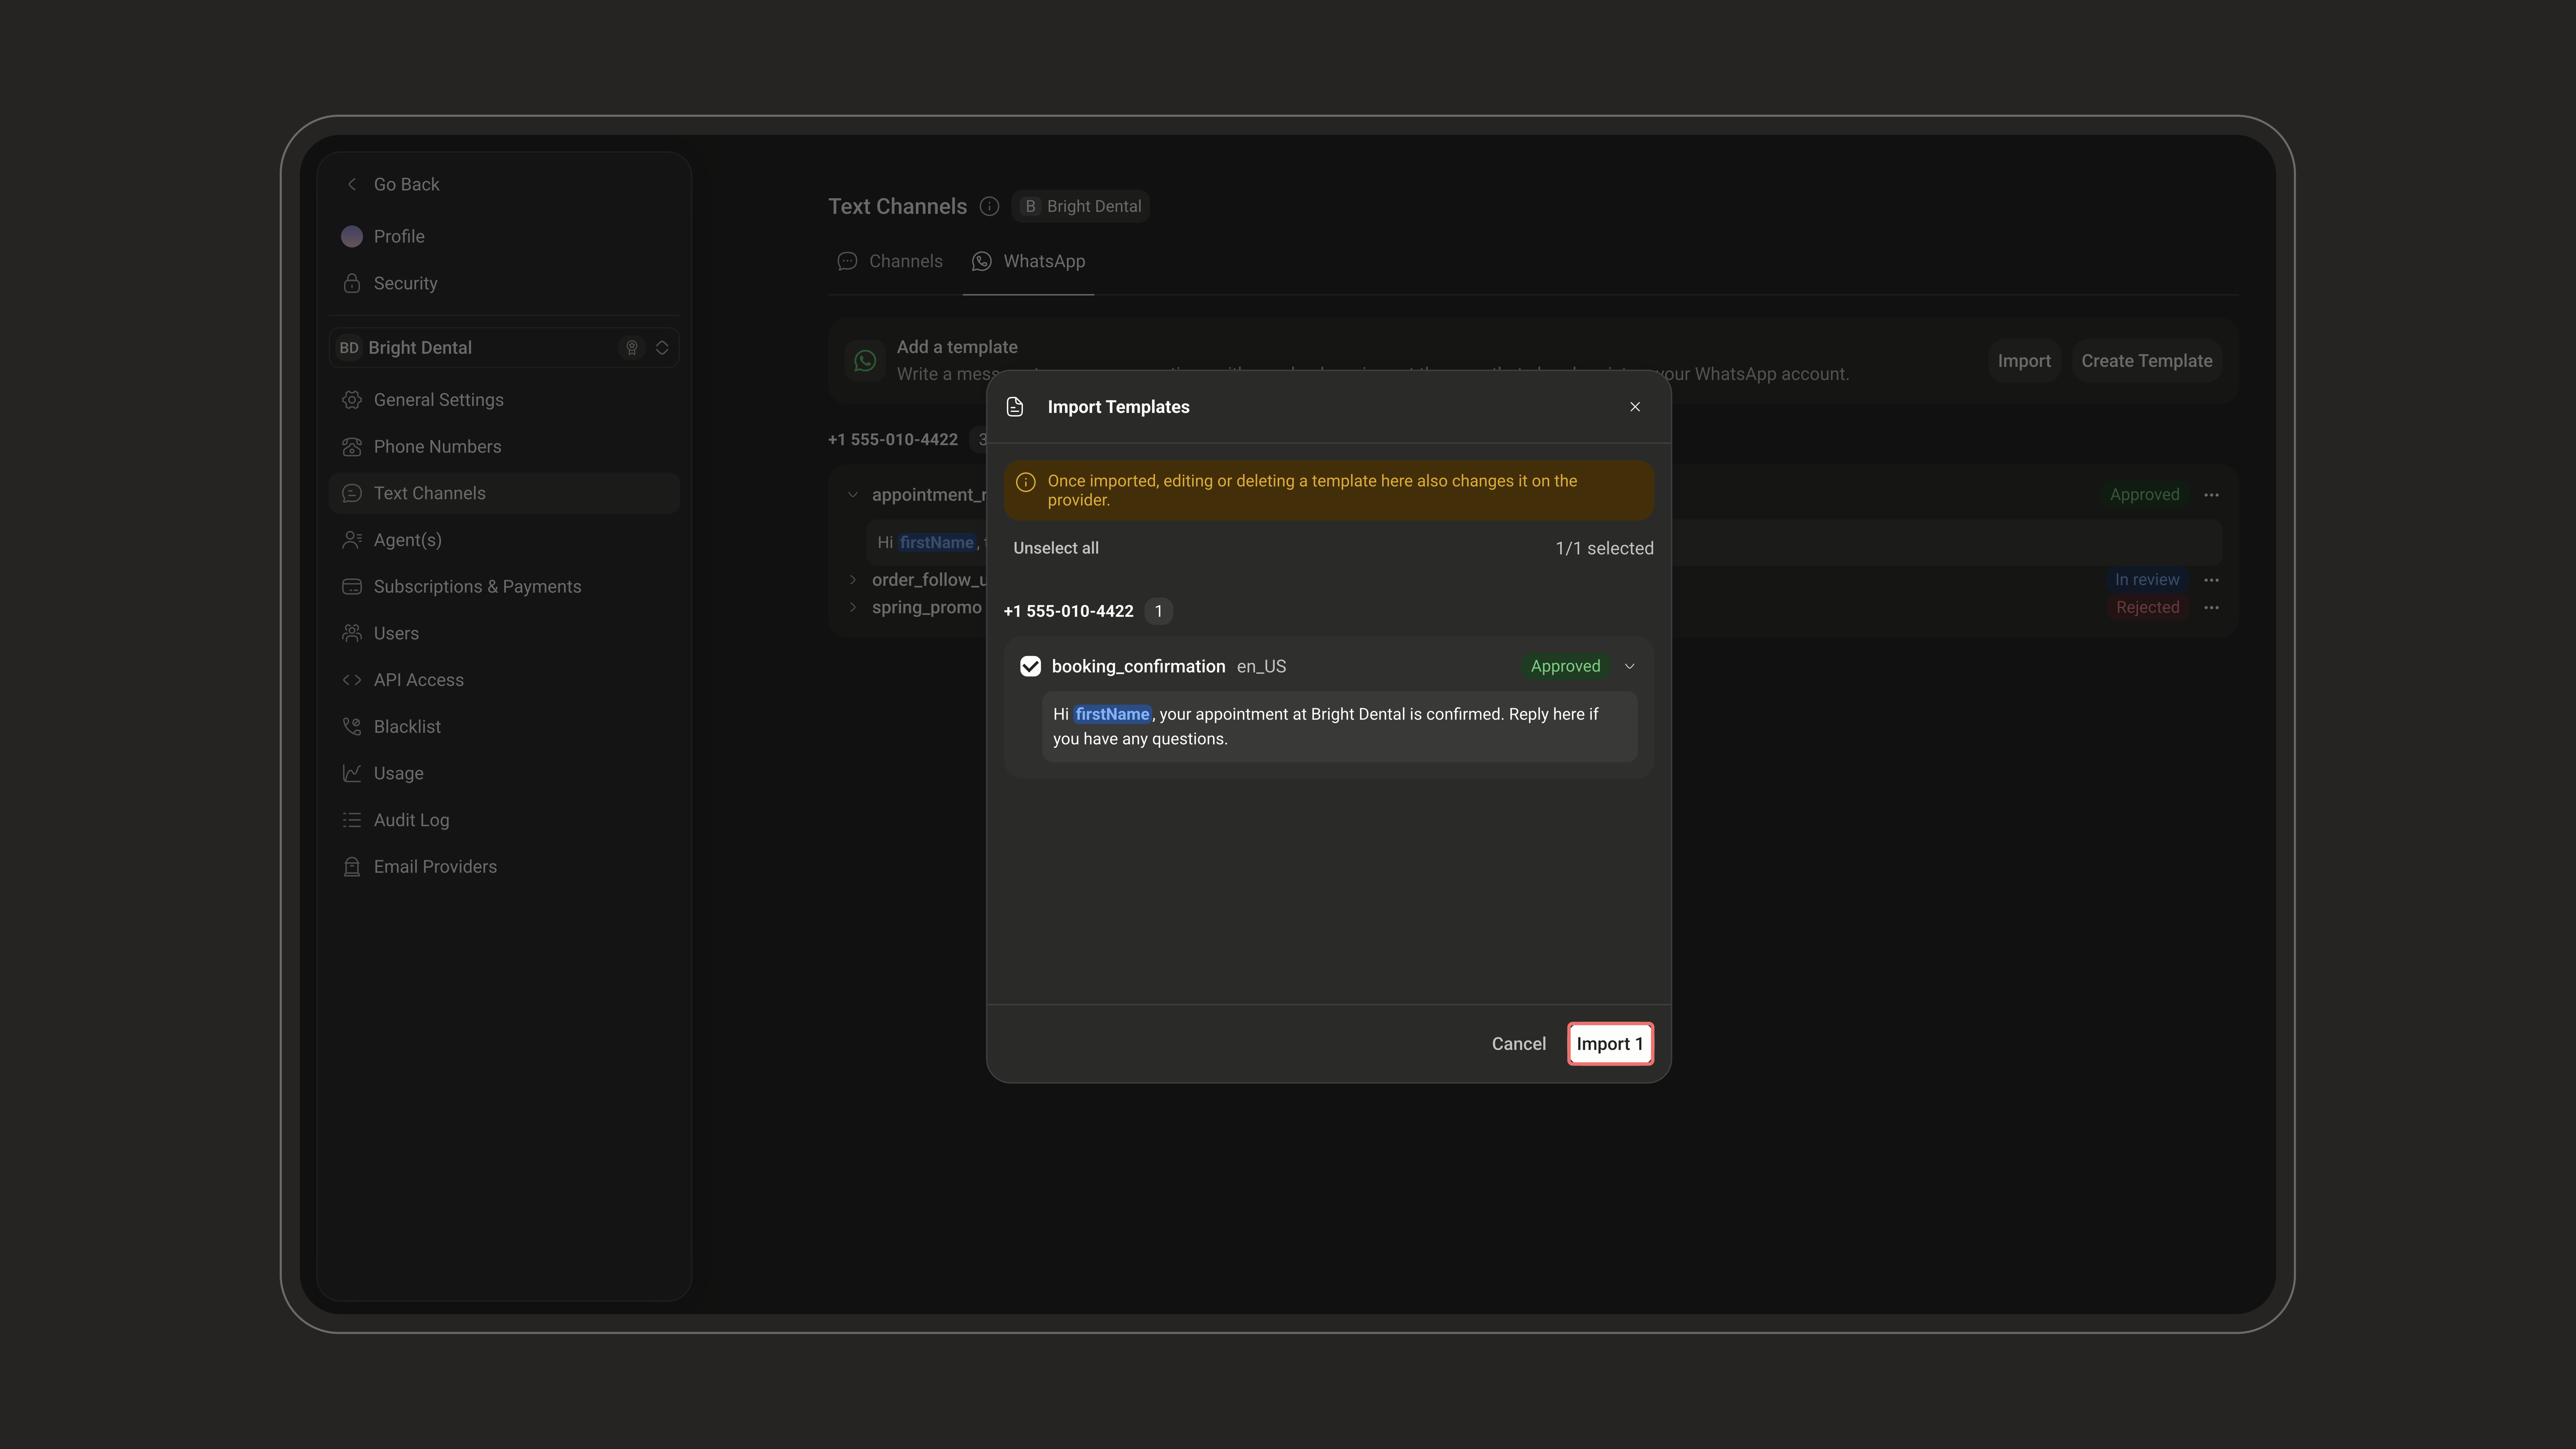Collapse the booking_confirmation template chevron

coord(1629,666)
